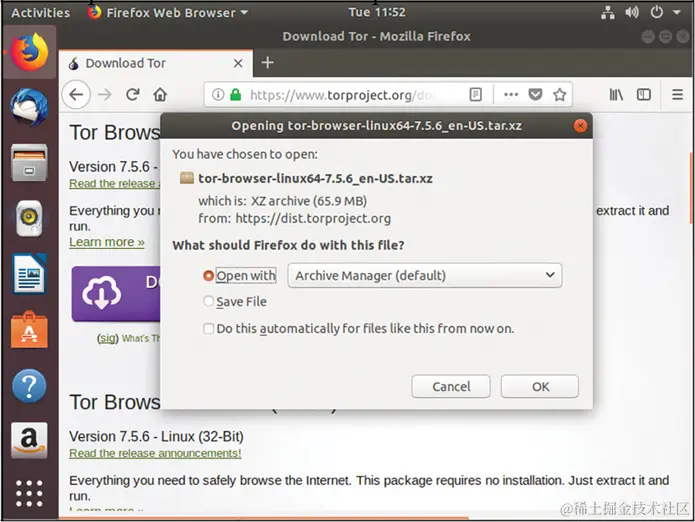
Task: Open a new tab with the plus button
Action: coord(267,62)
